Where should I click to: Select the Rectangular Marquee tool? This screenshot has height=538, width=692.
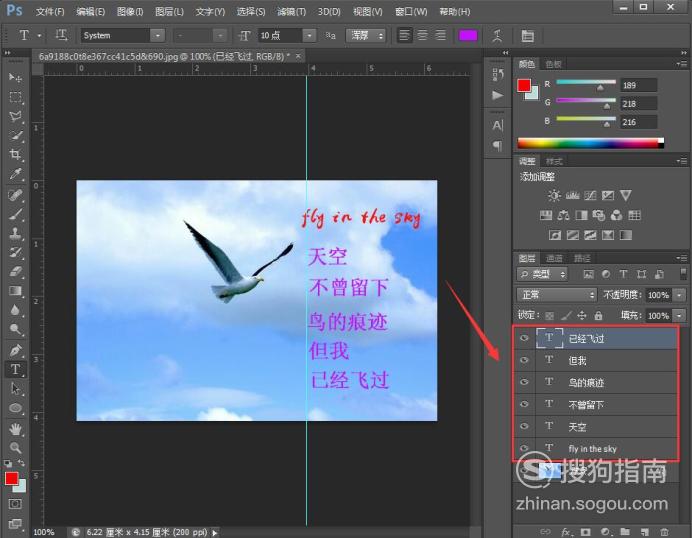coord(15,97)
